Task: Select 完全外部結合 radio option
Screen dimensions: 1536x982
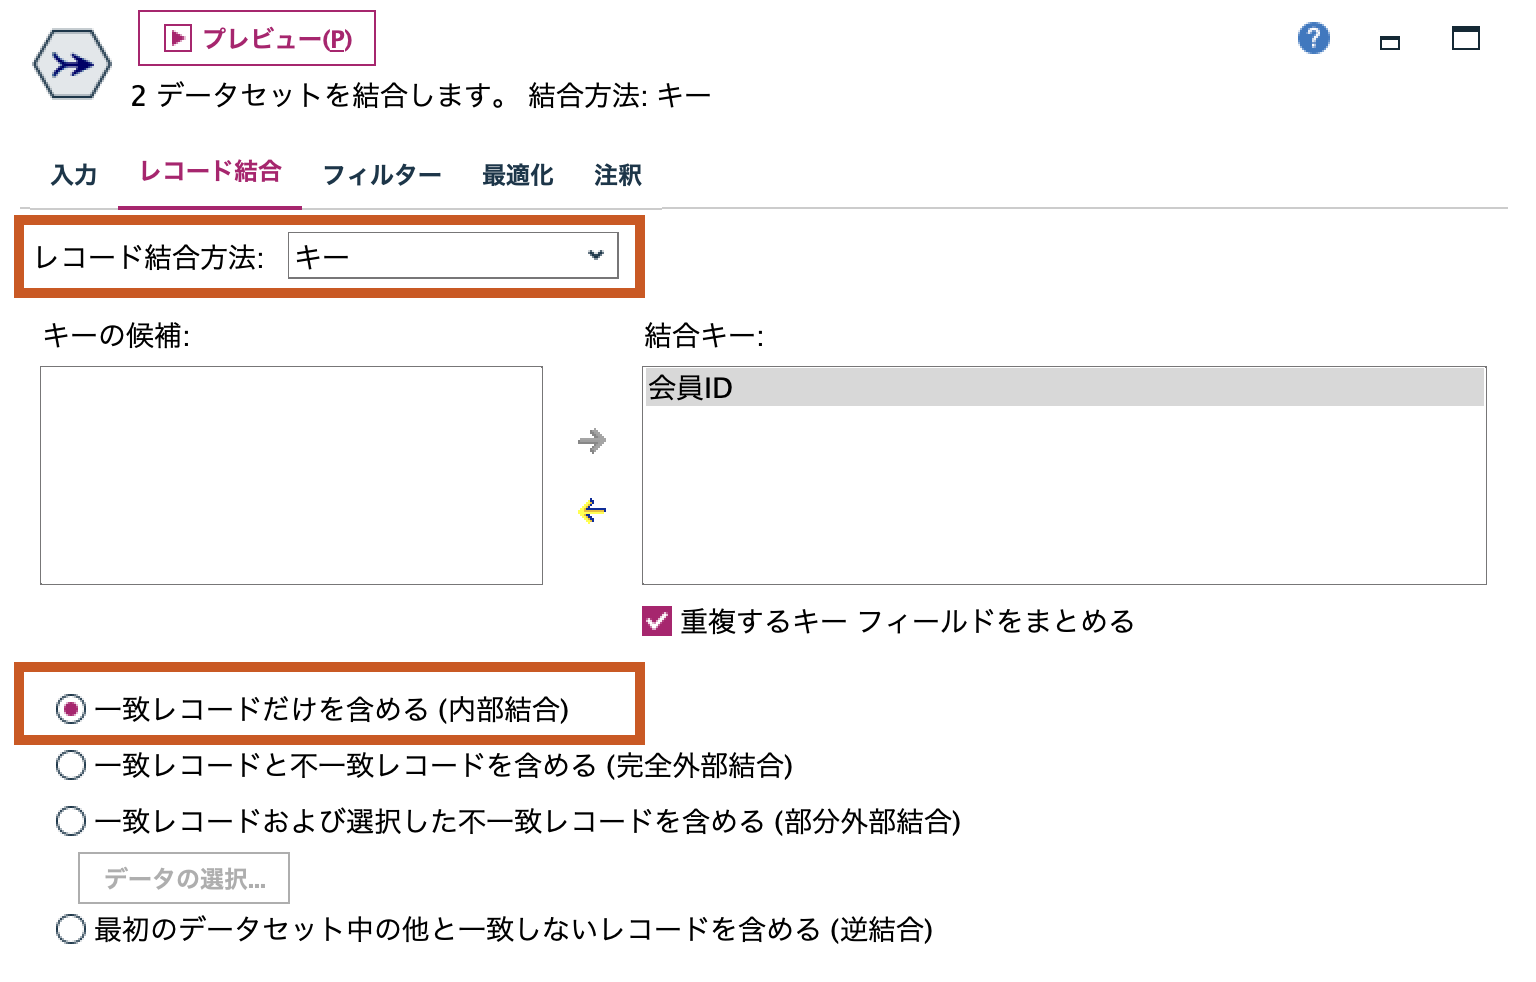Action: click(70, 766)
